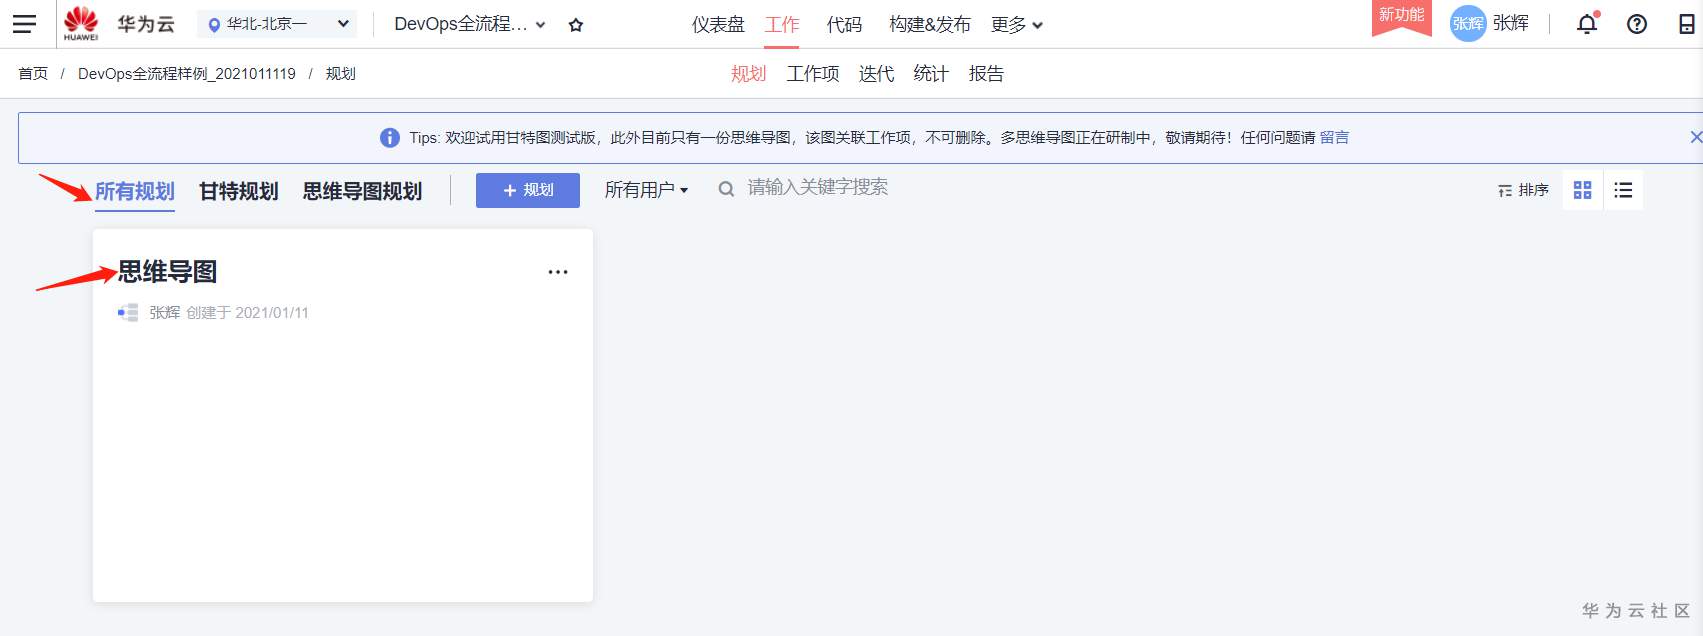This screenshot has height=636, width=1703.
Task: Open the help question mark icon
Action: (x=1637, y=24)
